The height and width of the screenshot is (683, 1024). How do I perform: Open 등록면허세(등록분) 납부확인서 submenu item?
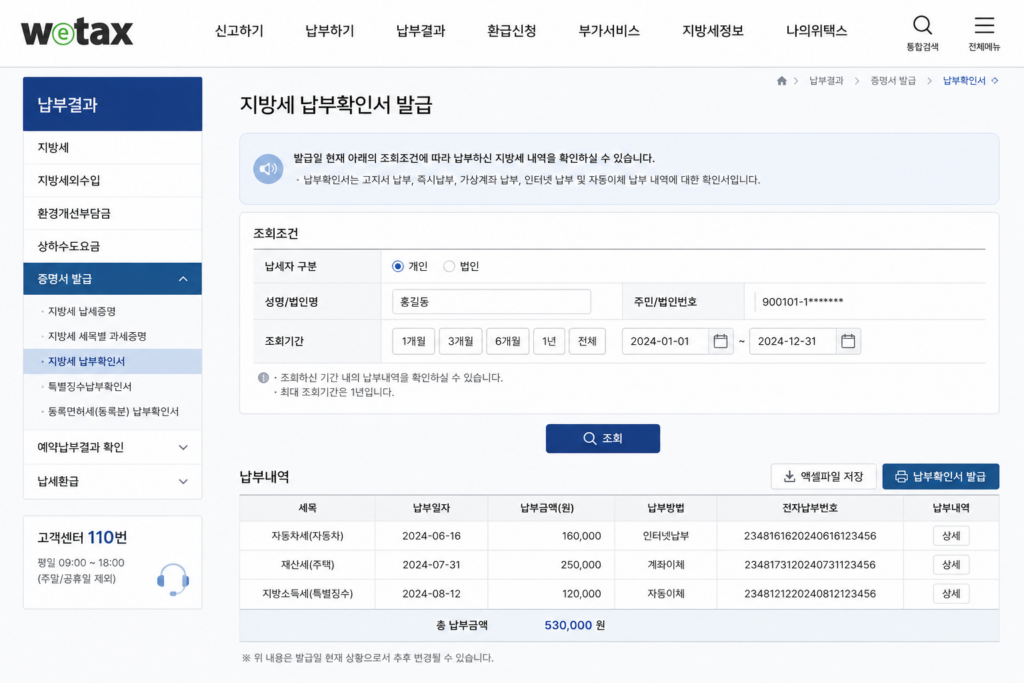(x=113, y=411)
